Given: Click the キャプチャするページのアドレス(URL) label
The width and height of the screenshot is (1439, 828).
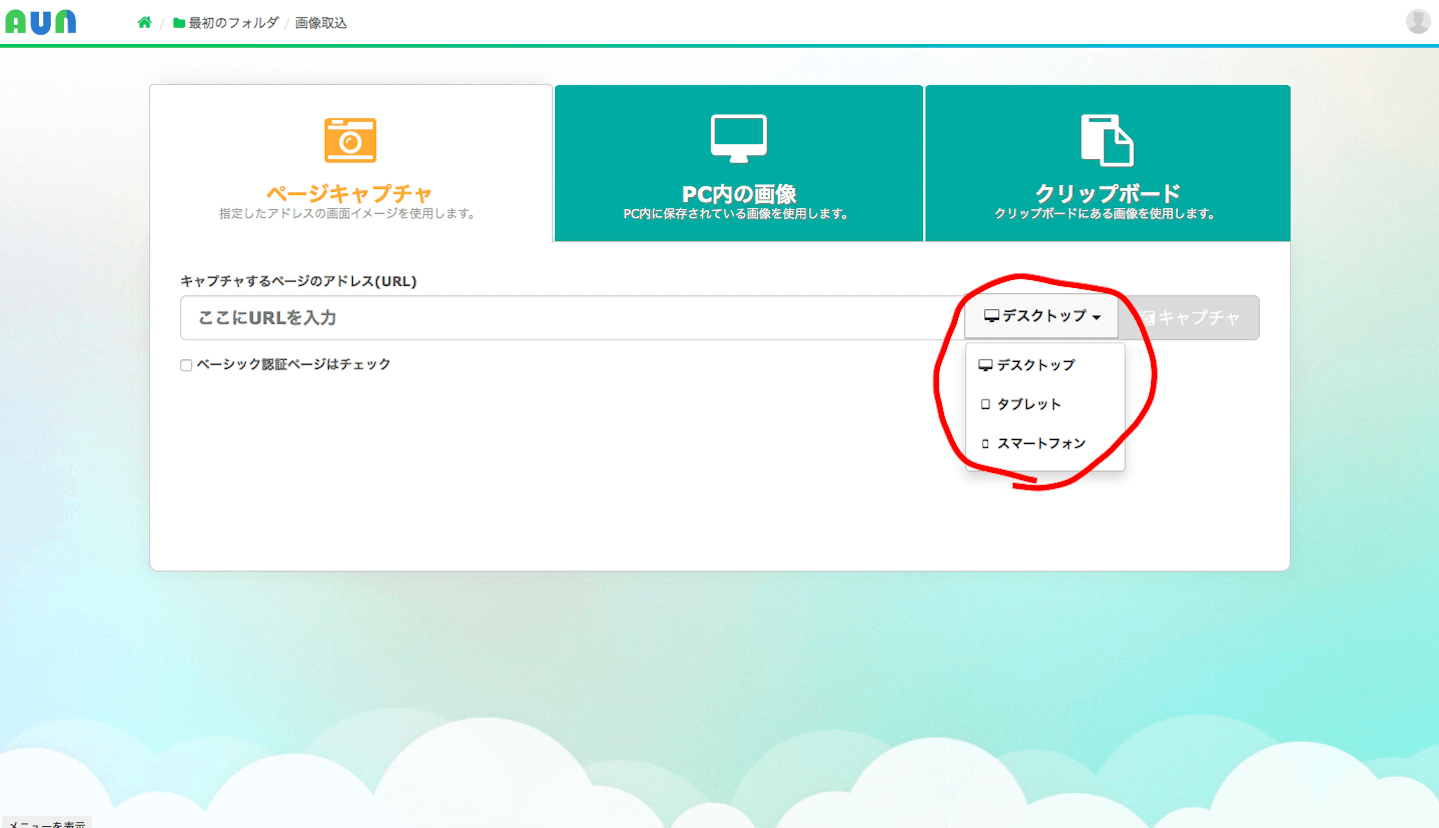Looking at the screenshot, I should pyautogui.click(x=298, y=281).
